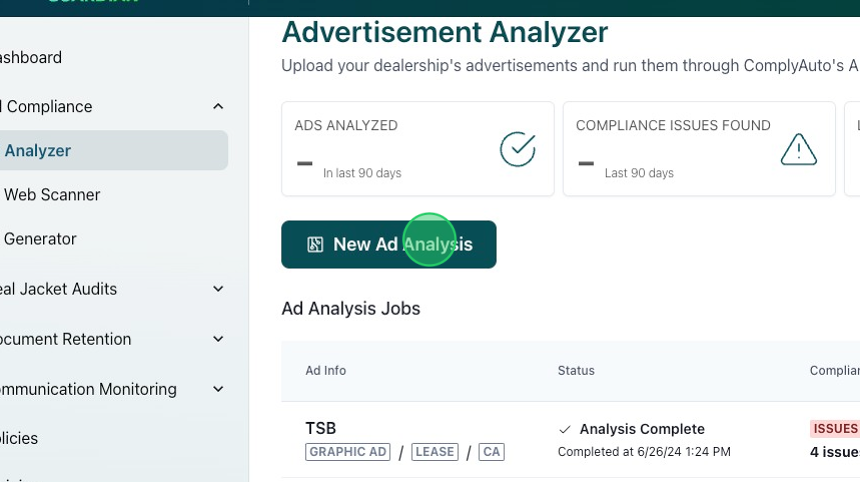Screen dimensions: 860x482
Task: Click the warning triangle icon for compliance issues
Action: click(798, 149)
